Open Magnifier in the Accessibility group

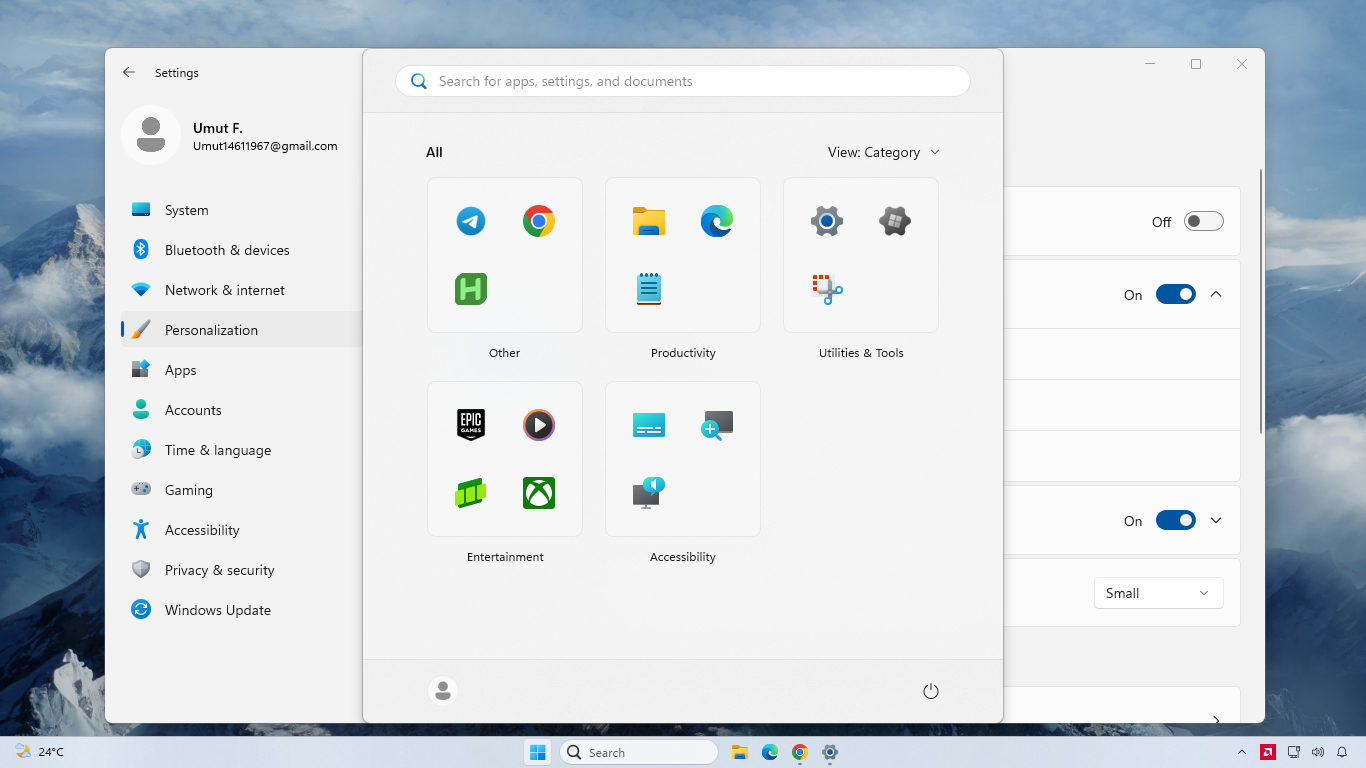click(717, 425)
